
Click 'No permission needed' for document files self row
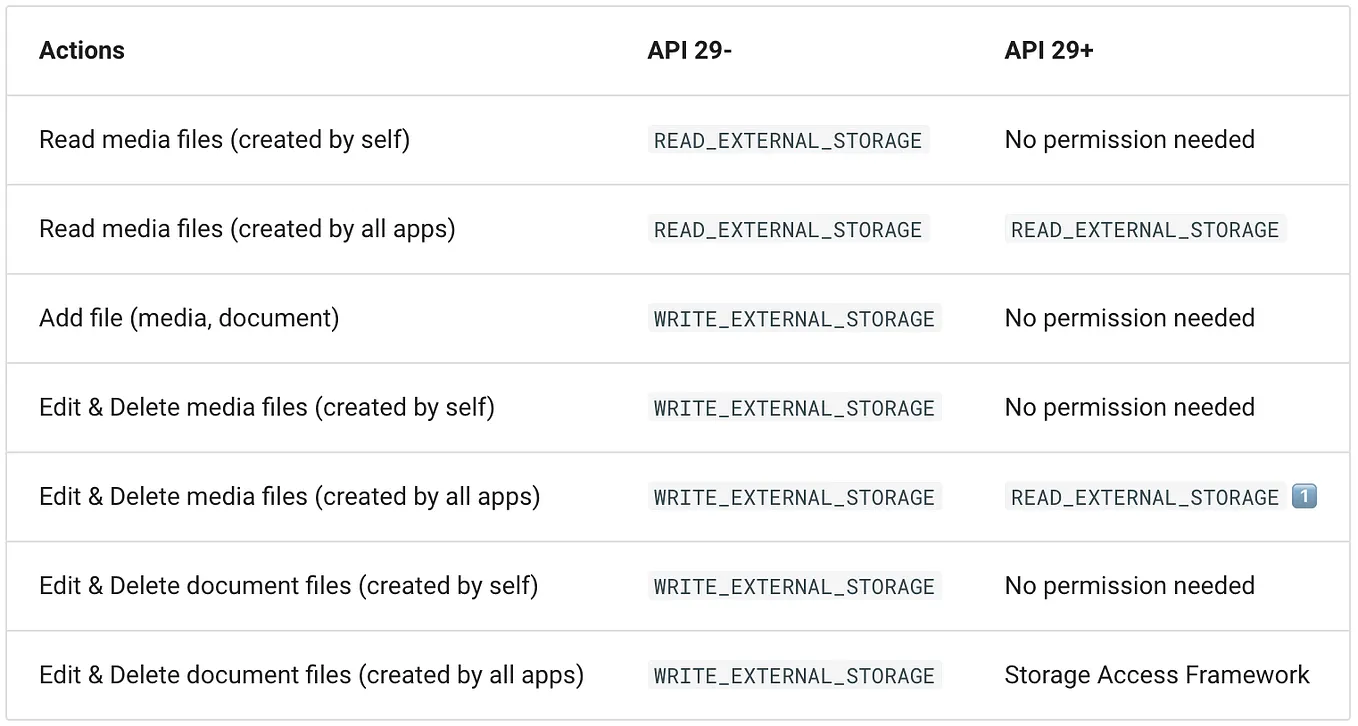(x=1130, y=585)
